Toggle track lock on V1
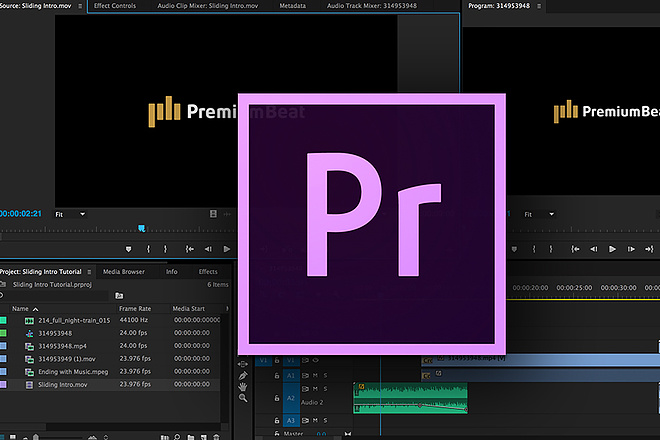The height and width of the screenshot is (440, 660). pos(277,360)
